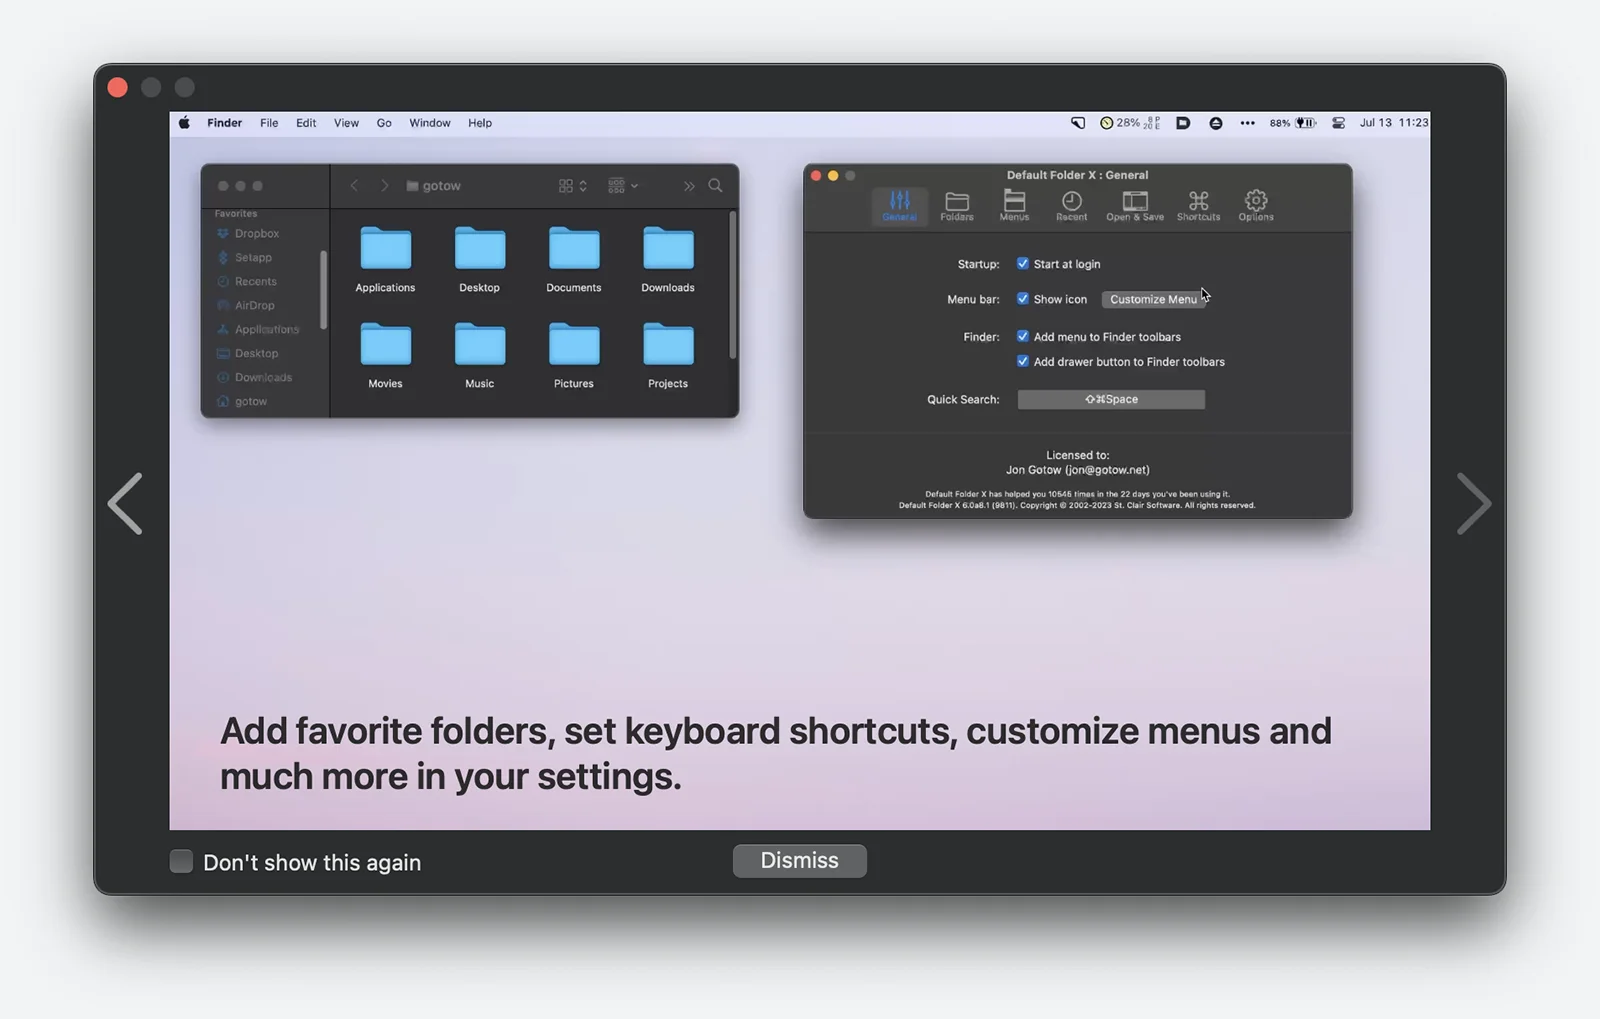Open the File menu
The width and height of the screenshot is (1600, 1019).
point(269,123)
